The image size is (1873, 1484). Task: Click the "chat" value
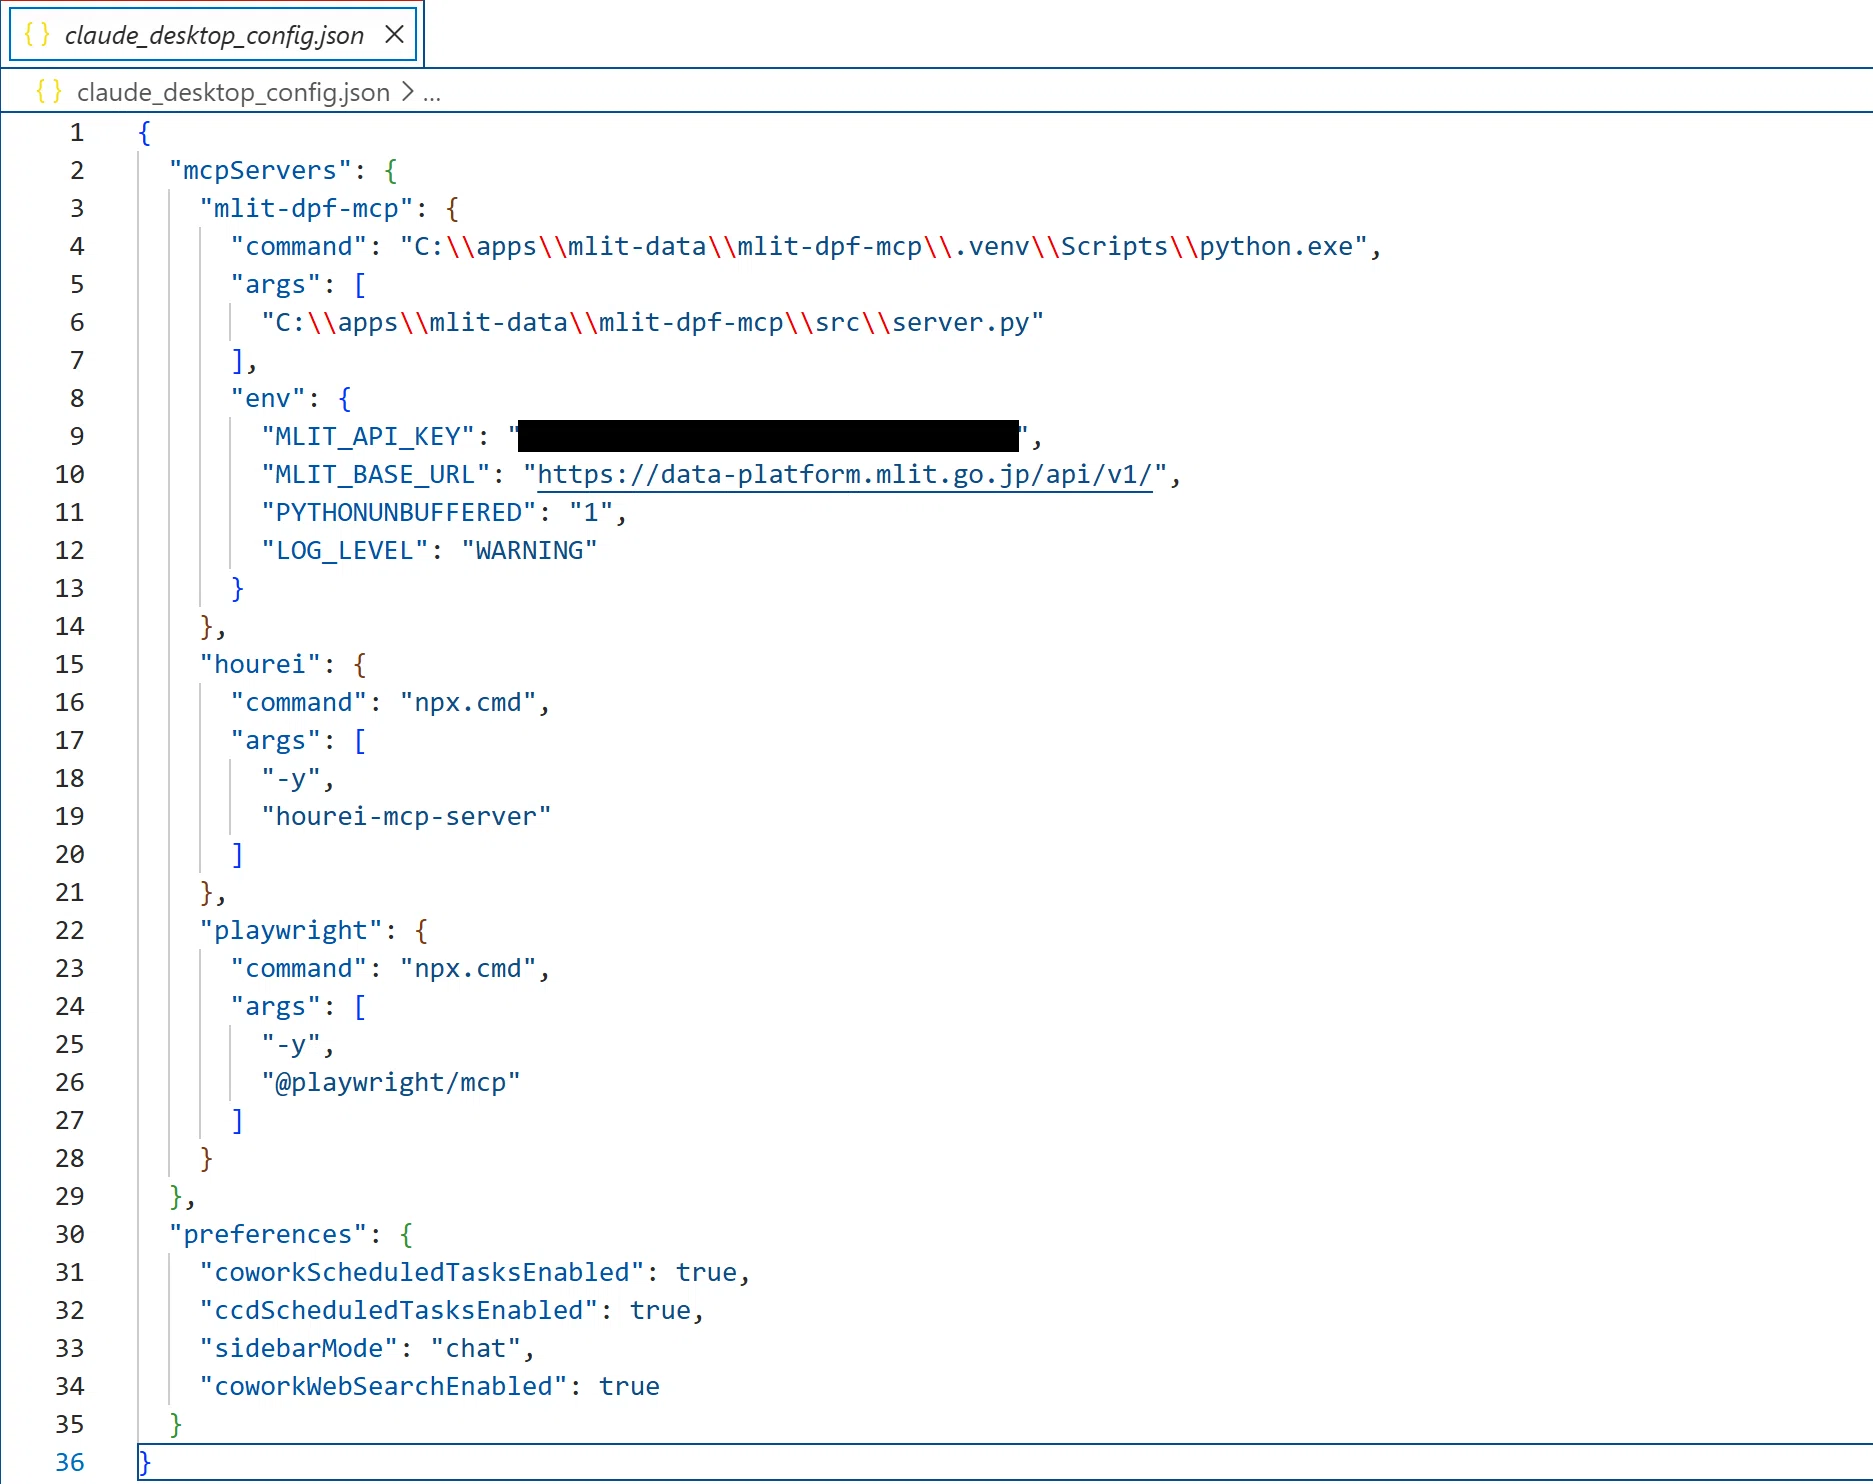(x=476, y=1348)
